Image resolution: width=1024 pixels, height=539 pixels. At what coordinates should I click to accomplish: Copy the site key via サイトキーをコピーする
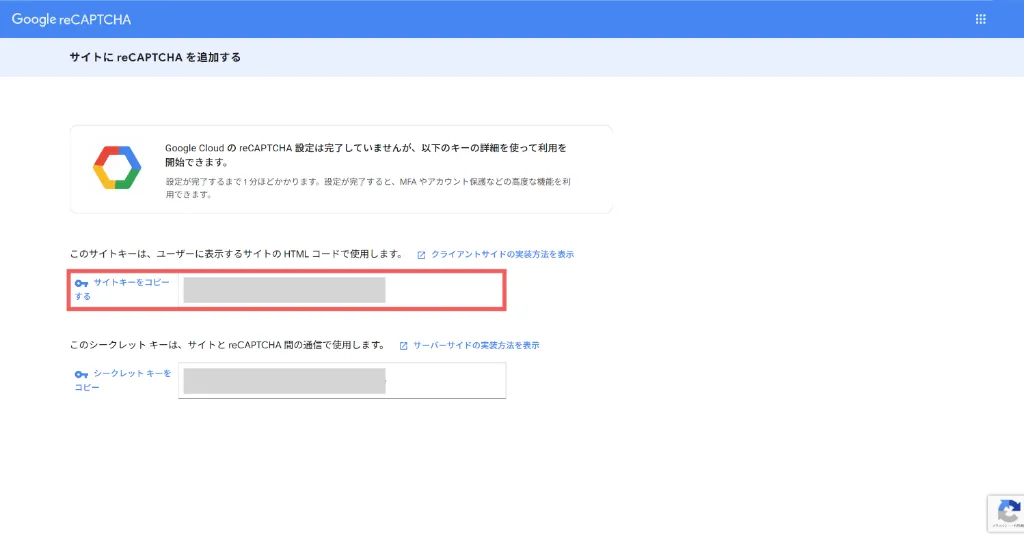[x=130, y=289]
